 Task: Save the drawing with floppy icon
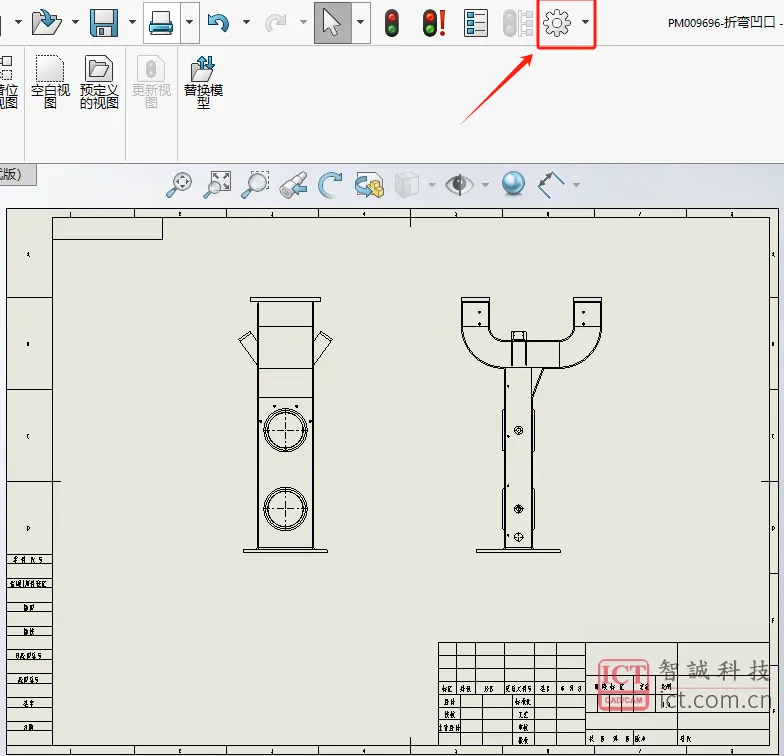click(104, 22)
